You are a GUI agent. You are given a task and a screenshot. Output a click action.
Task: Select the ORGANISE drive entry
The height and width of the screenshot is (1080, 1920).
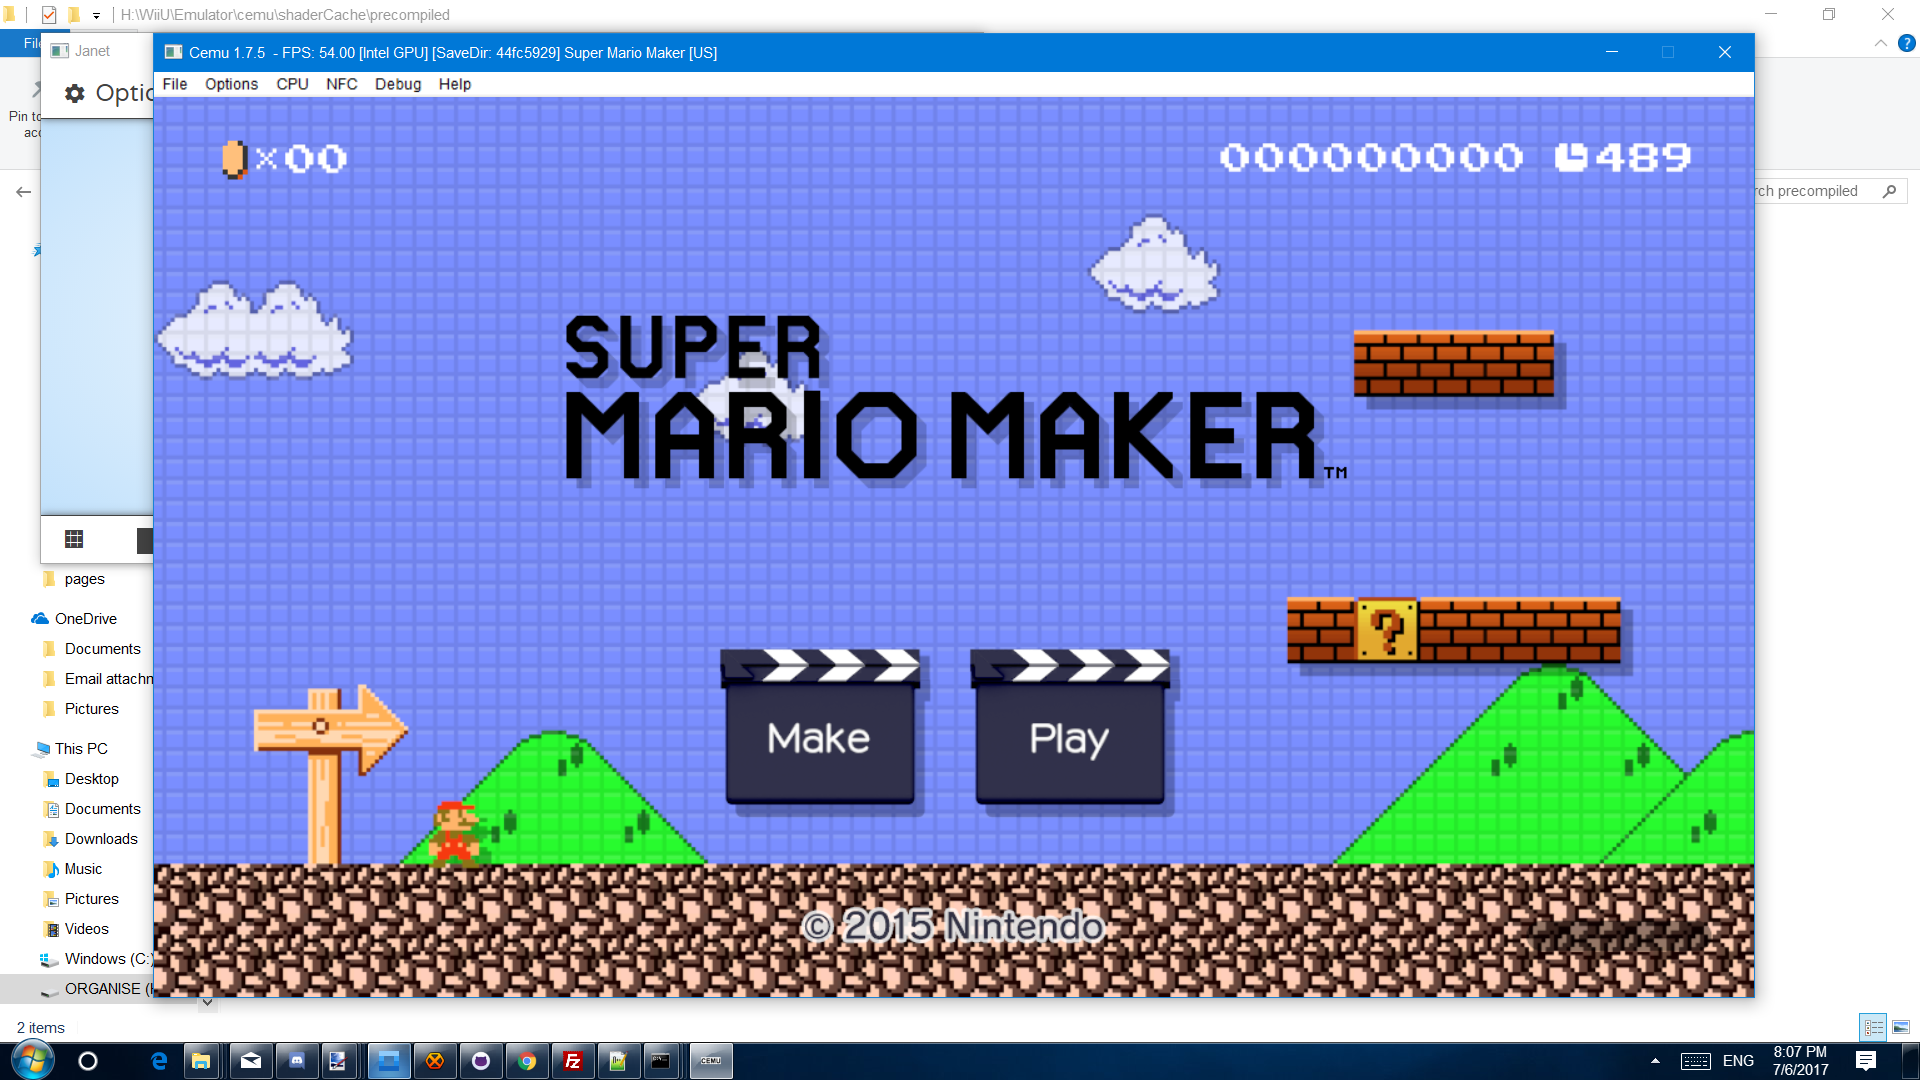(x=108, y=989)
